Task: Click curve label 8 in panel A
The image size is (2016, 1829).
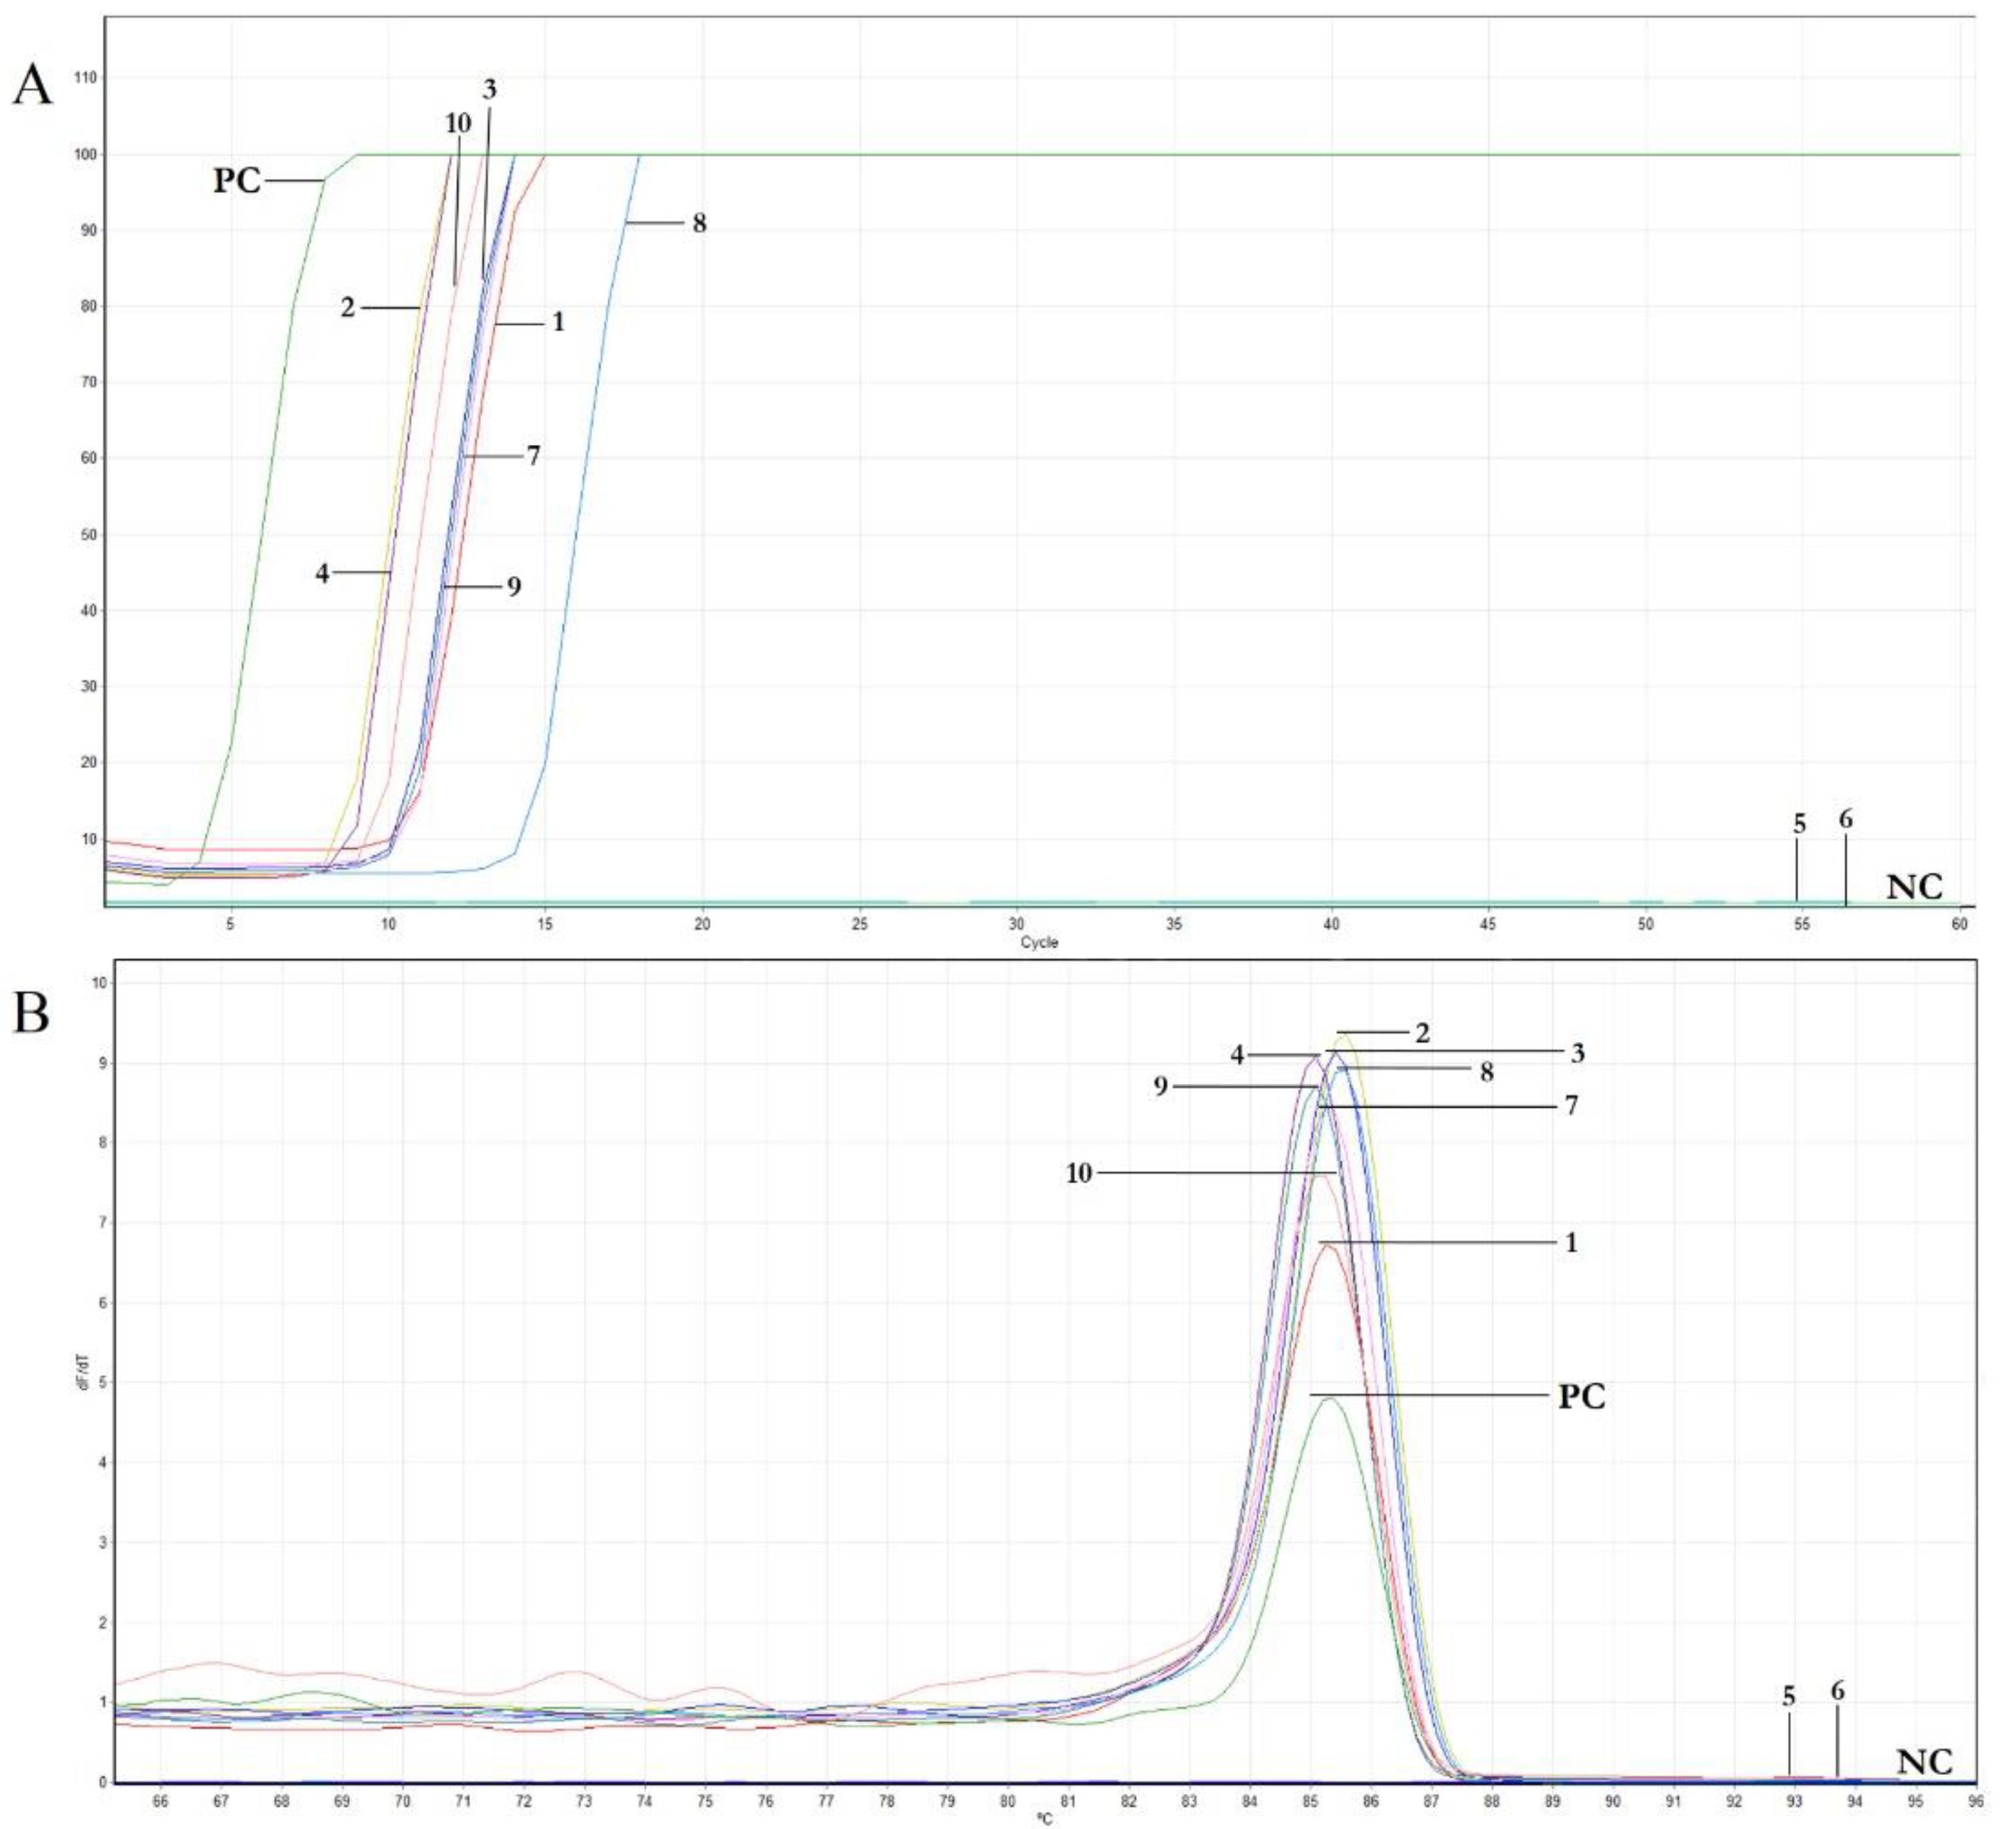Action: [699, 223]
